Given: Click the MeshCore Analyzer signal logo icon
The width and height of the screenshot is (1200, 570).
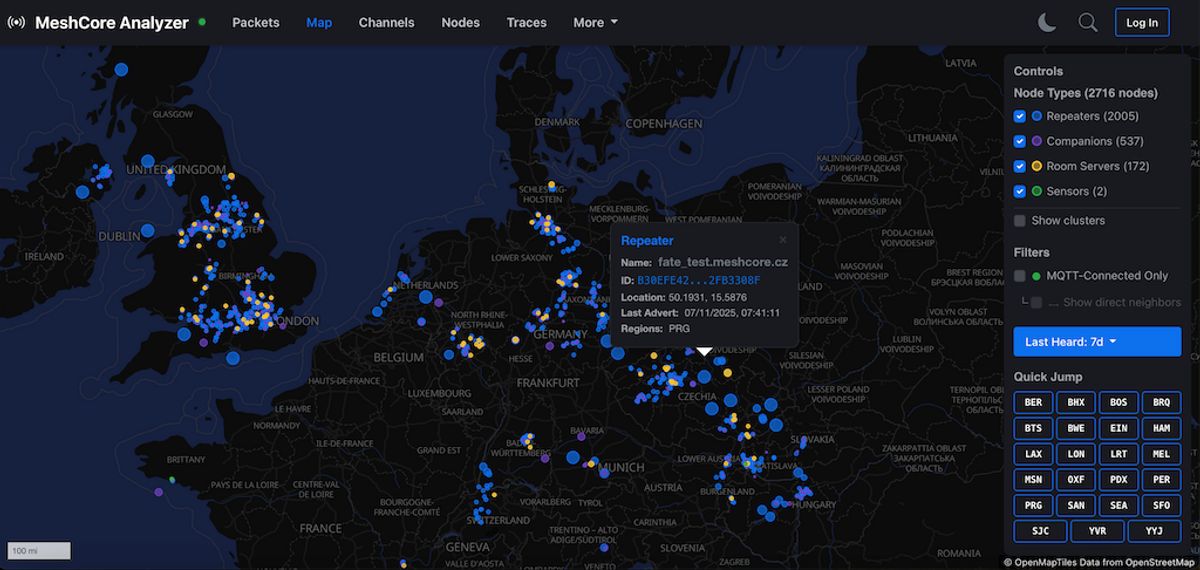Looking at the screenshot, I should (x=16, y=22).
